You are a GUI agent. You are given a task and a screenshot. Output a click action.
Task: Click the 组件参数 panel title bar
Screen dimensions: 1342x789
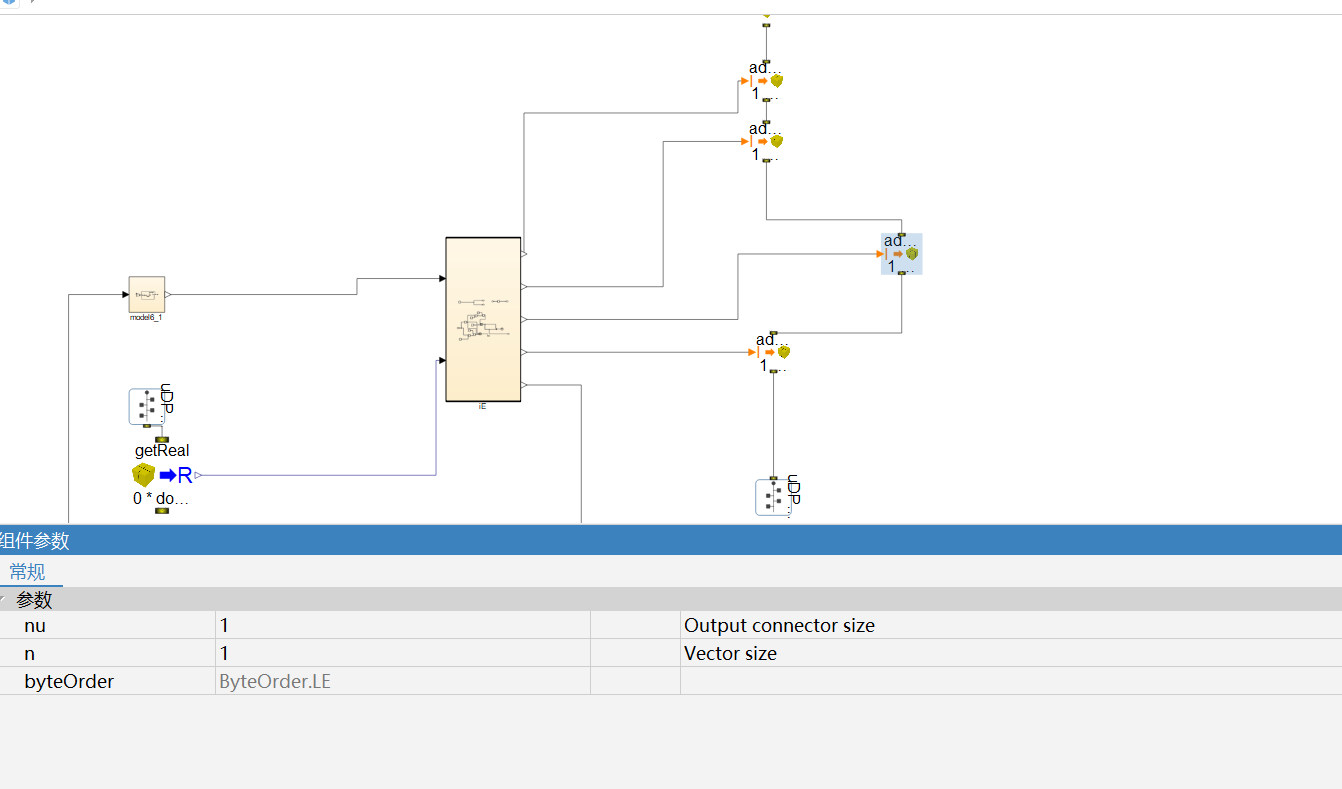[671, 540]
